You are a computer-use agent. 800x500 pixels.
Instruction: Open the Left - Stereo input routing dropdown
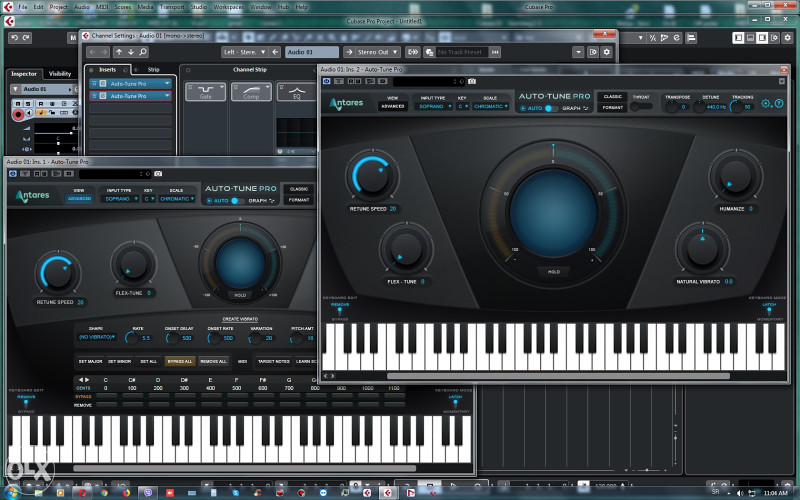(244, 52)
